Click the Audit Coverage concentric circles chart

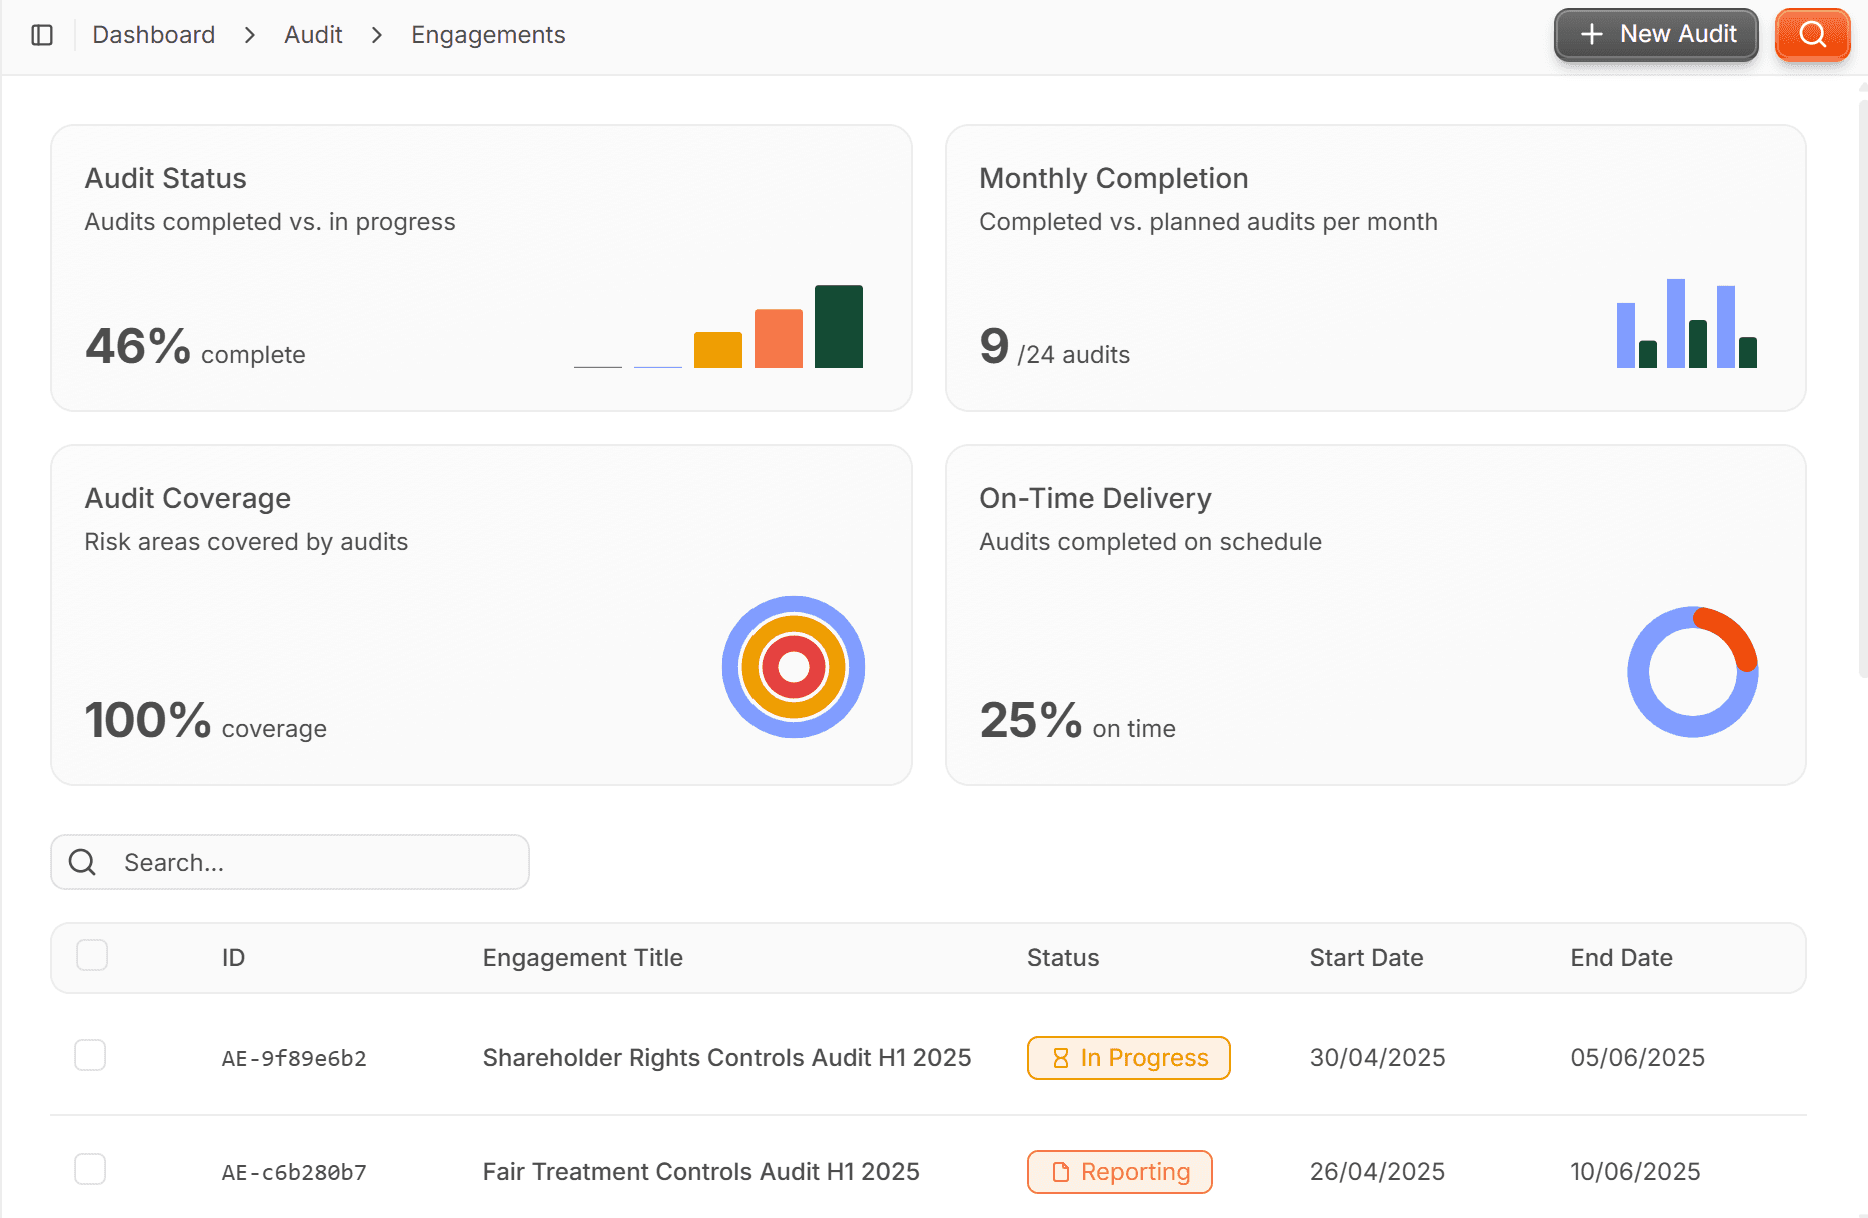(x=793, y=666)
